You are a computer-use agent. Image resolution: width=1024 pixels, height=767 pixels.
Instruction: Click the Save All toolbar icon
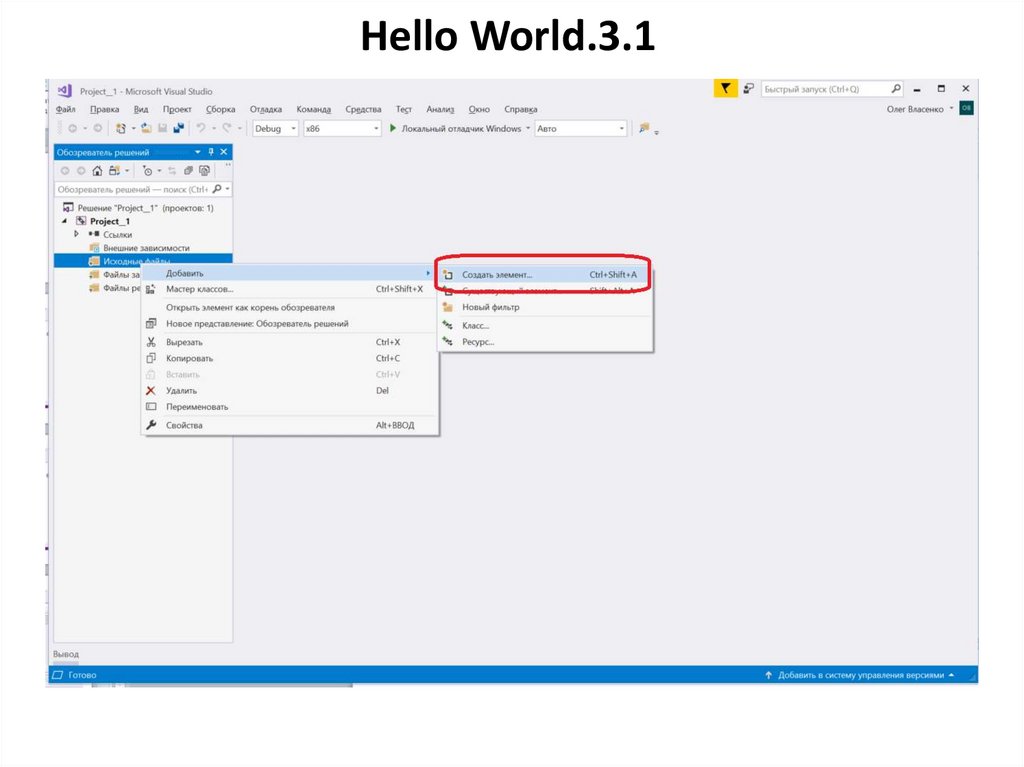click(178, 129)
